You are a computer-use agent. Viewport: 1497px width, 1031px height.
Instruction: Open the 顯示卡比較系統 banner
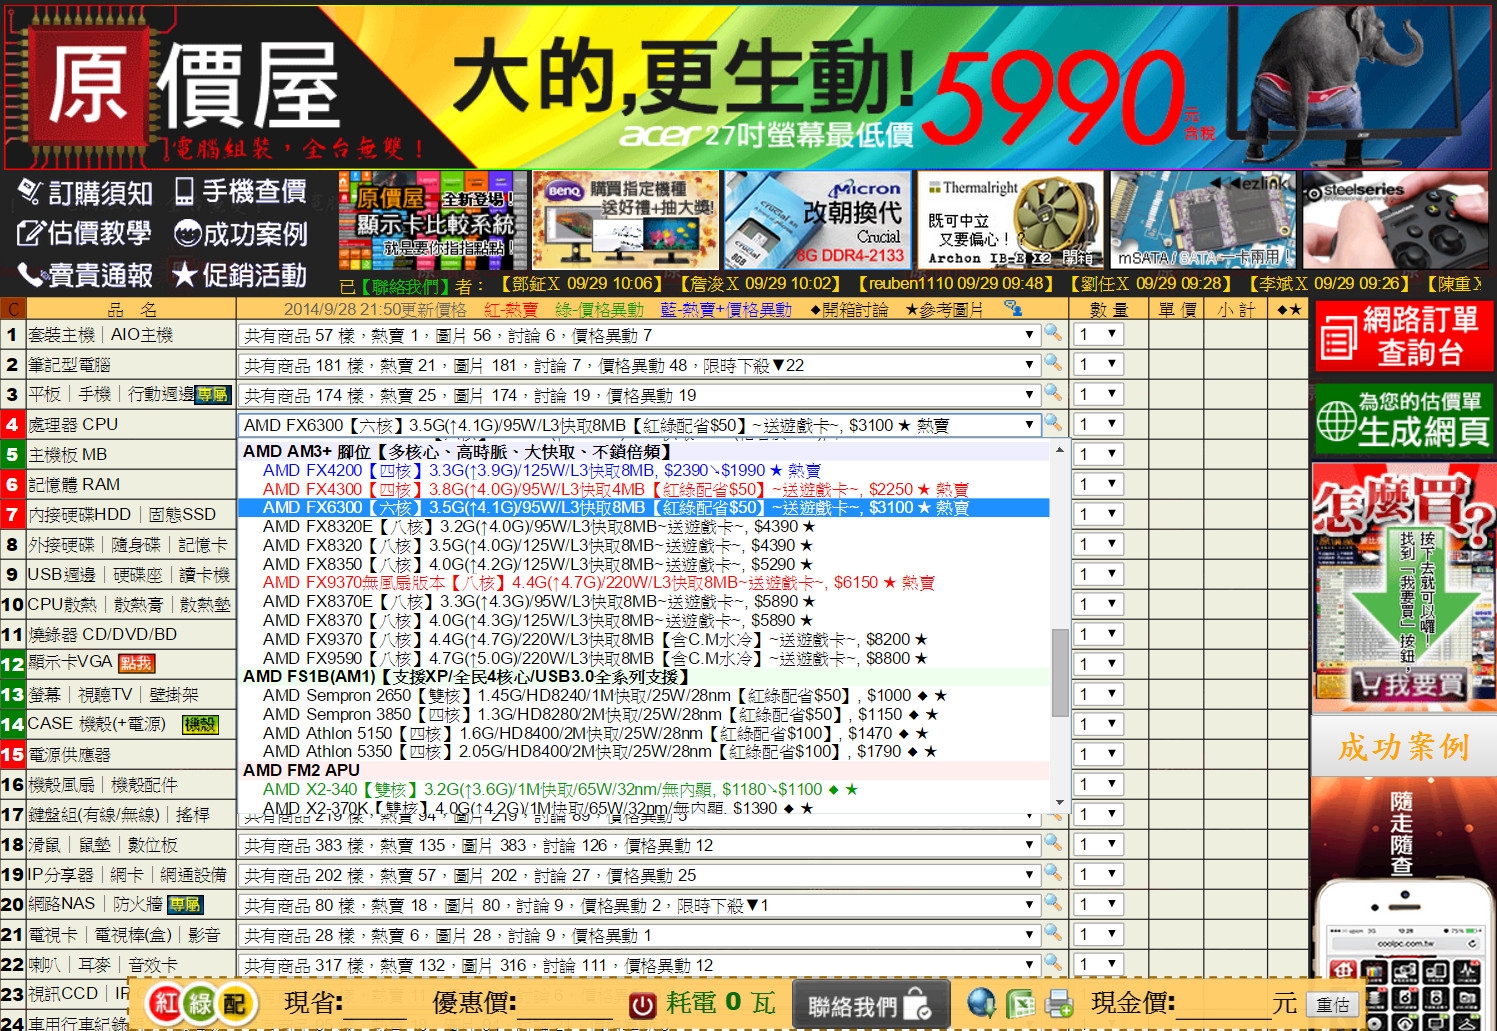tap(433, 220)
